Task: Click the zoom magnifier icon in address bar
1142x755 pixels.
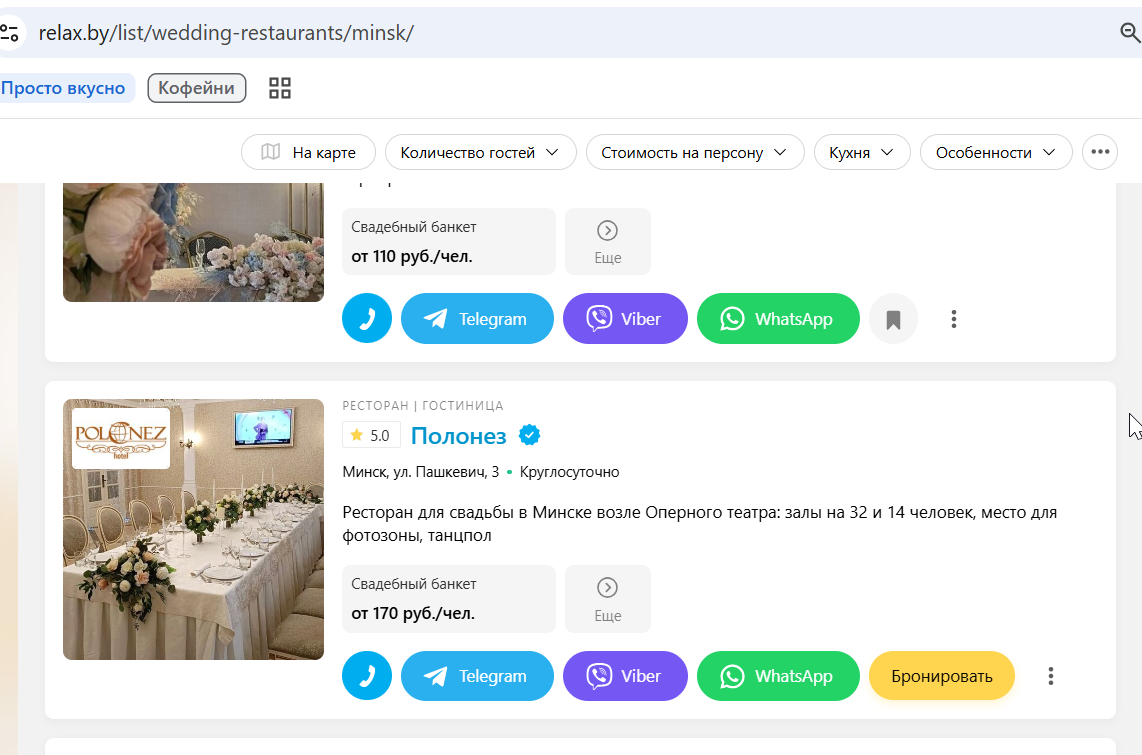Action: 1130,33
